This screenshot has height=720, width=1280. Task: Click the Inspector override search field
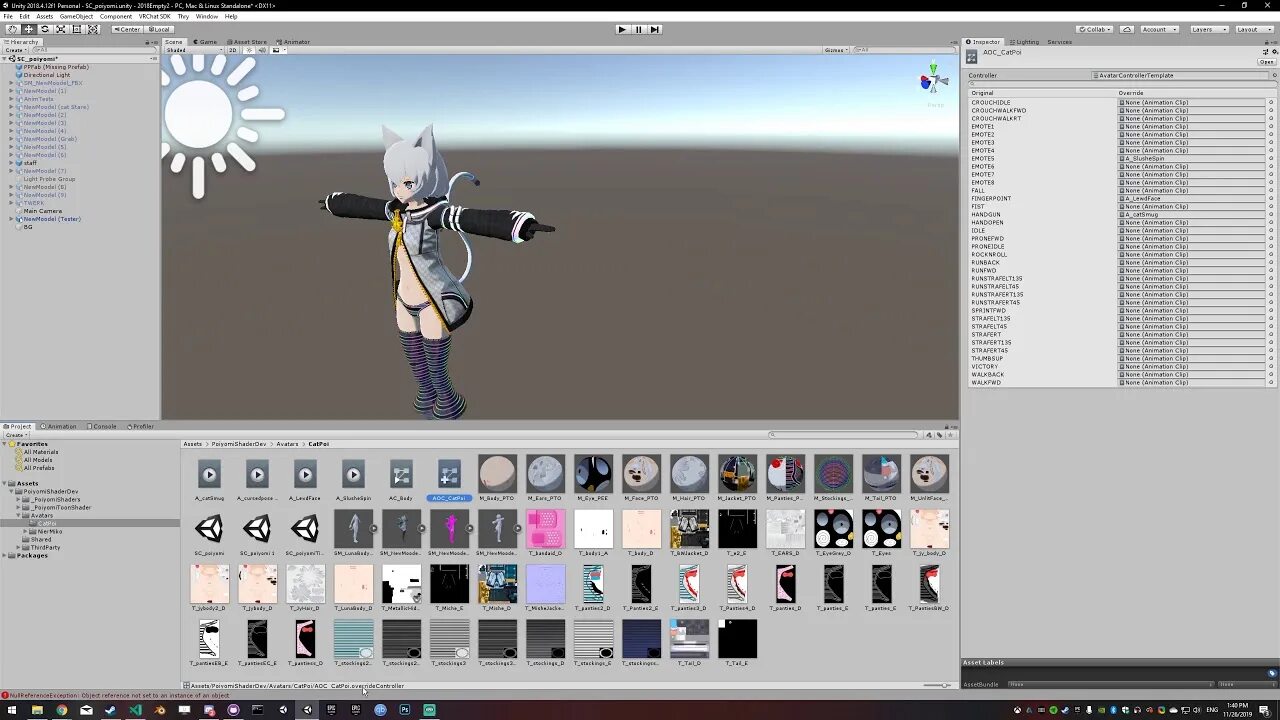pyautogui.click(x=1122, y=84)
